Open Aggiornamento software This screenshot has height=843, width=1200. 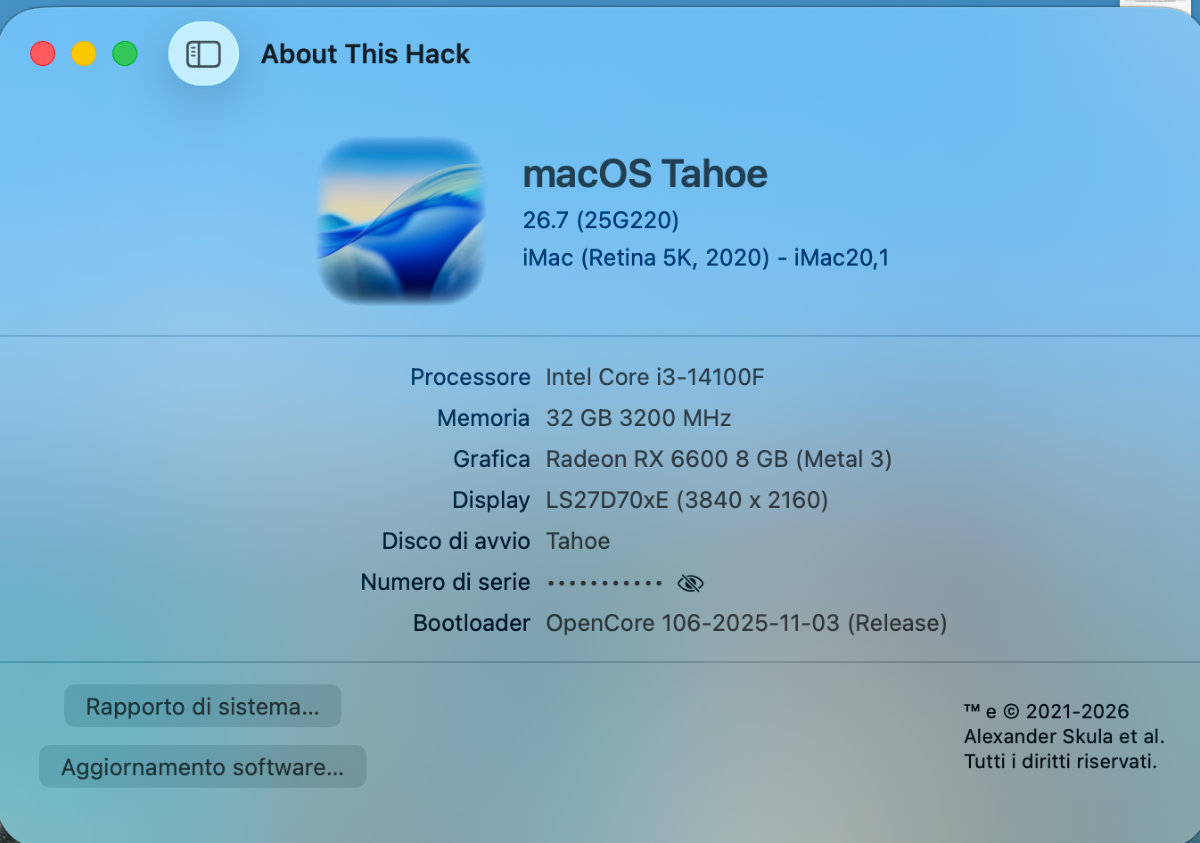(x=203, y=767)
